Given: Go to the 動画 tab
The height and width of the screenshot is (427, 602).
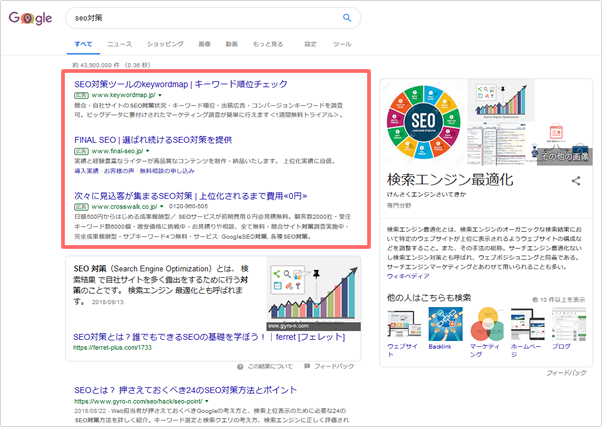Looking at the screenshot, I should pyautogui.click(x=232, y=44).
